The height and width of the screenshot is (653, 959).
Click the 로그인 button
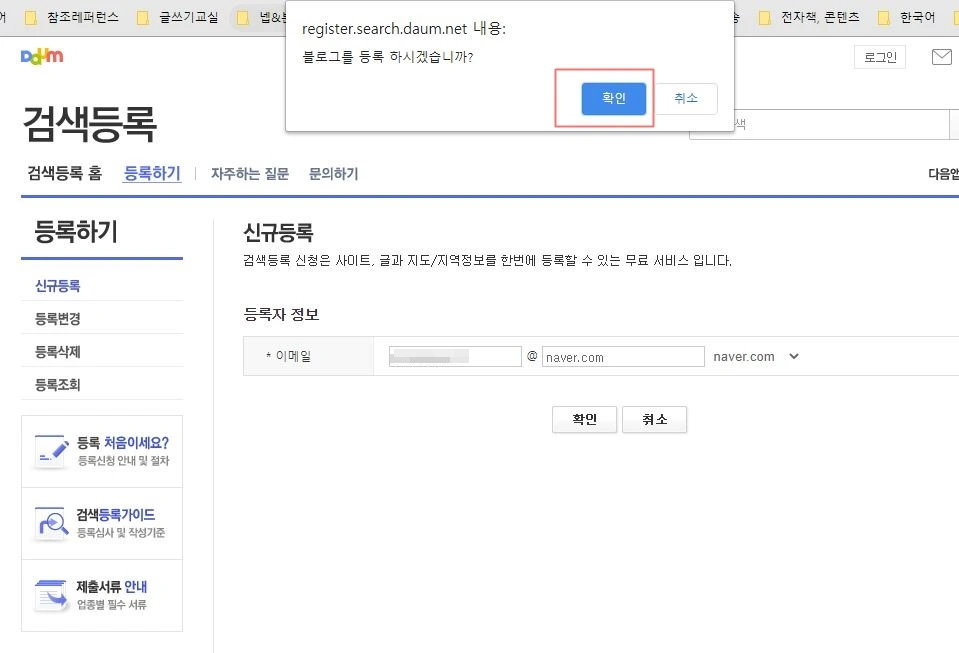[x=880, y=57]
